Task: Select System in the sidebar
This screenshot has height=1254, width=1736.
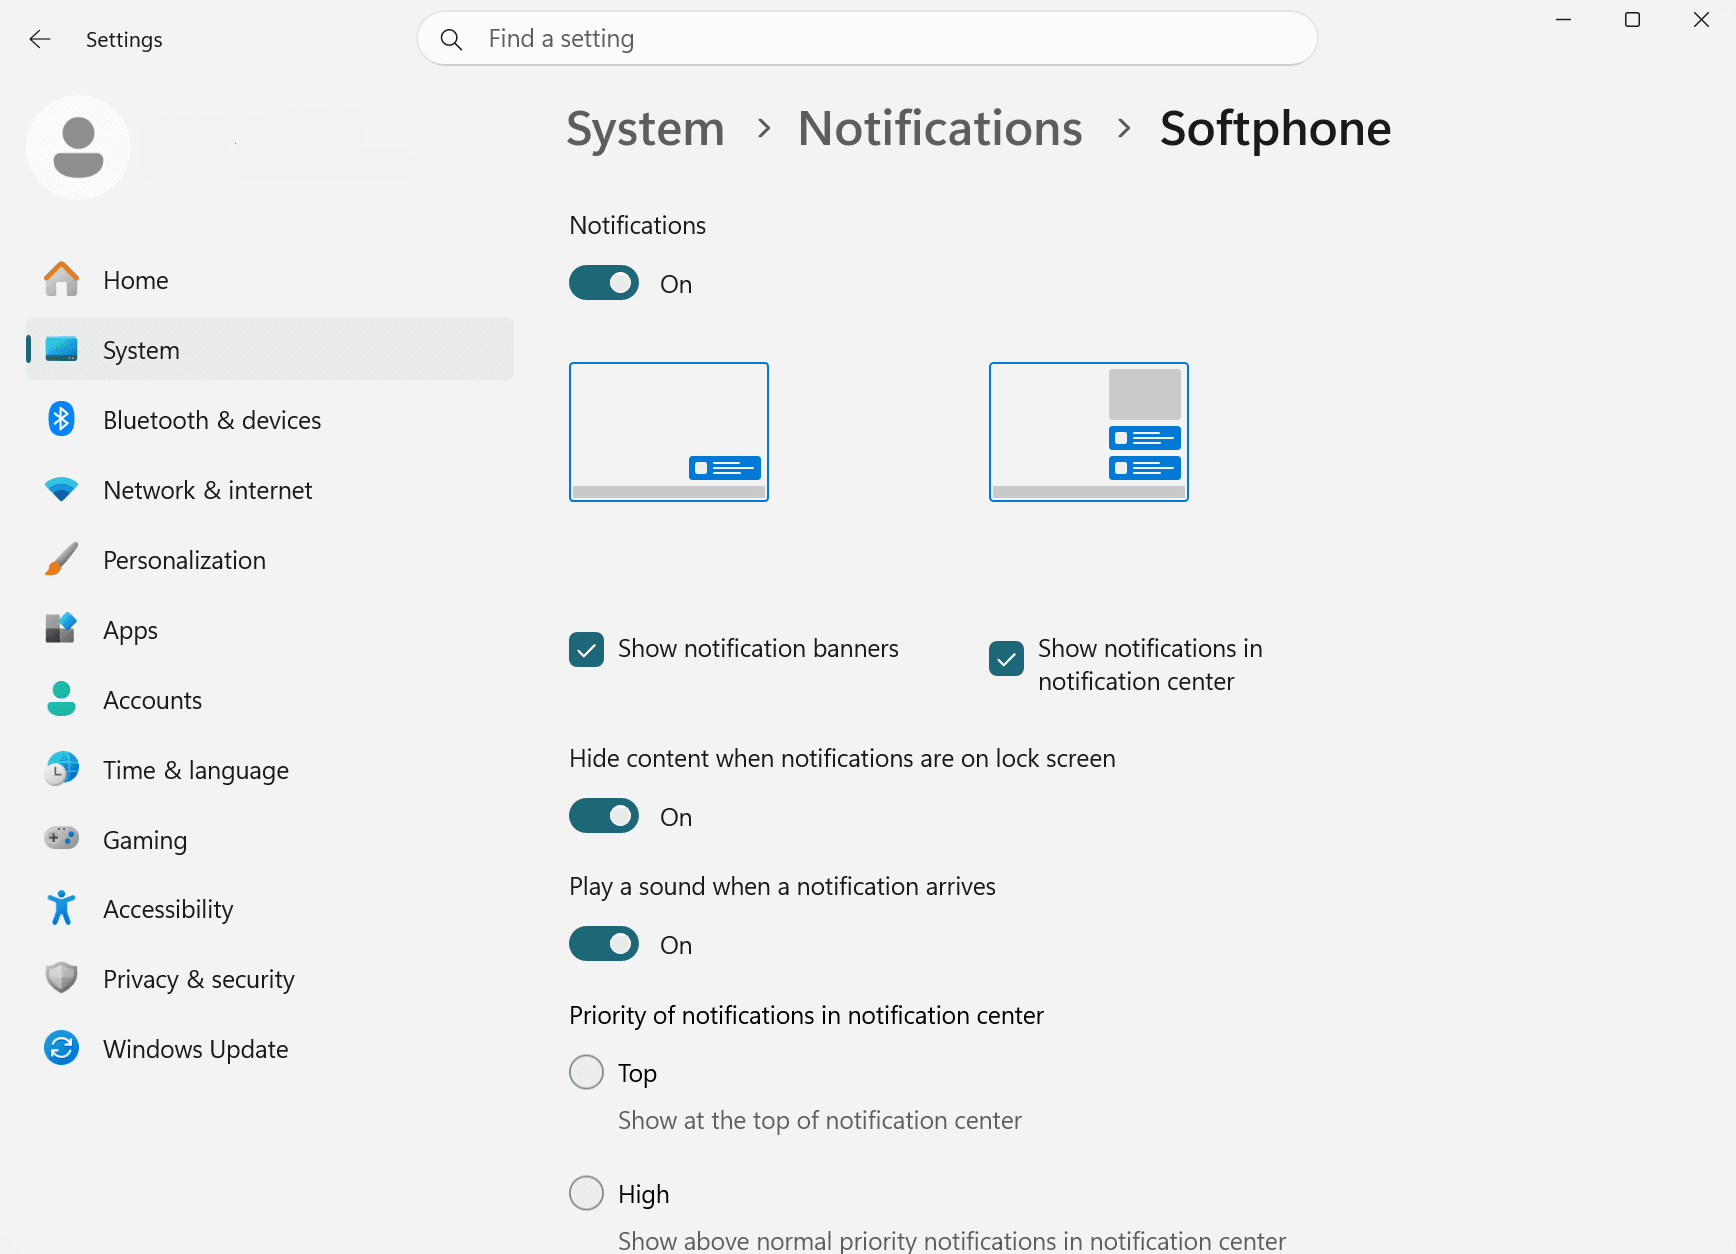Action: click(270, 349)
